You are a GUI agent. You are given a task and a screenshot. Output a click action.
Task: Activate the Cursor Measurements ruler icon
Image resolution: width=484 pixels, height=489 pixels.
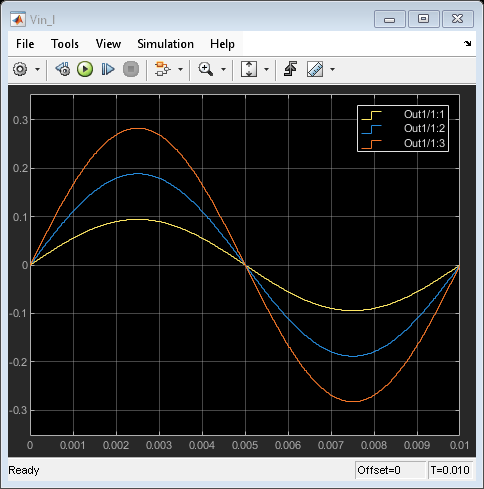(315, 69)
